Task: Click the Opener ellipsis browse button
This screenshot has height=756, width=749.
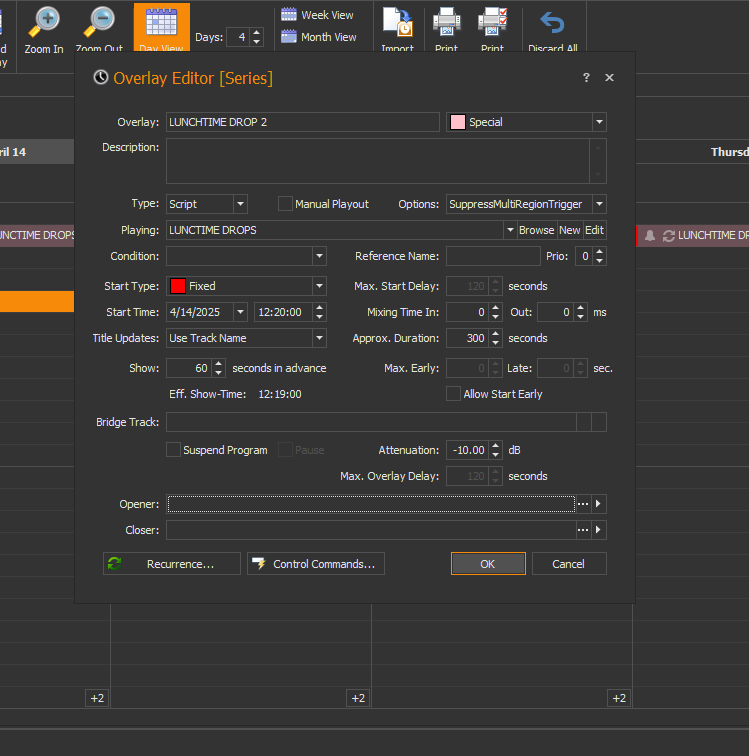Action: [583, 504]
